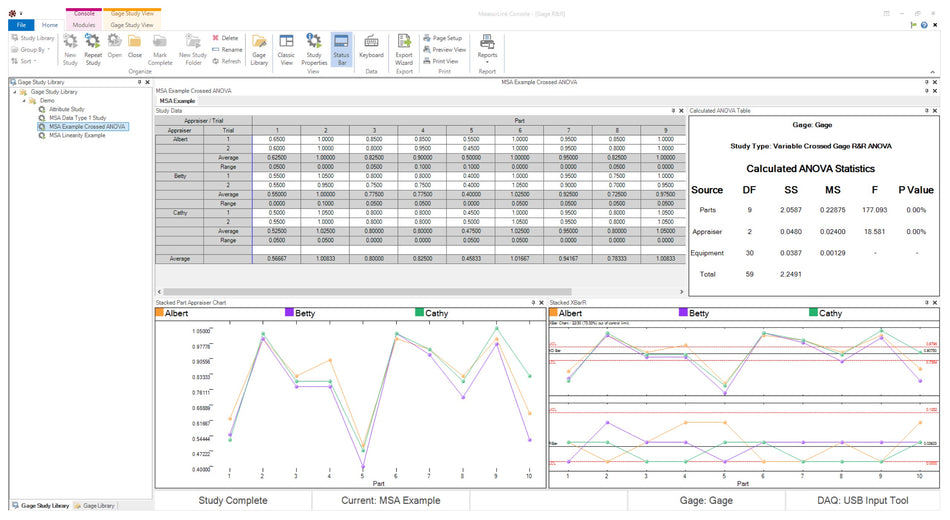Open the File menu
Screen dimensions: 950x520
click(21, 24)
